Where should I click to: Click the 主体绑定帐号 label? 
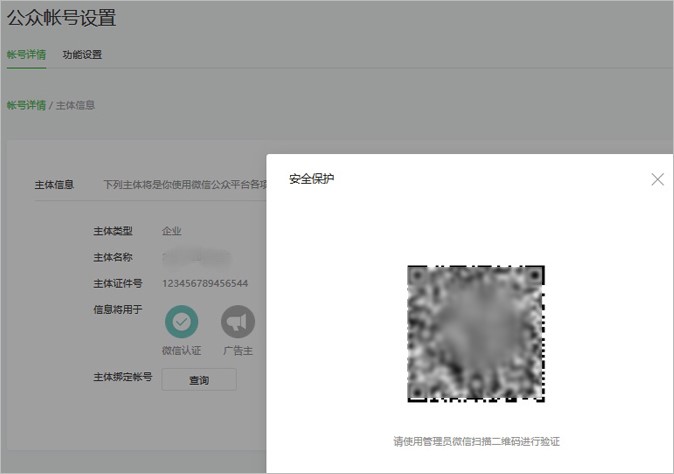pyautogui.click(x=123, y=377)
